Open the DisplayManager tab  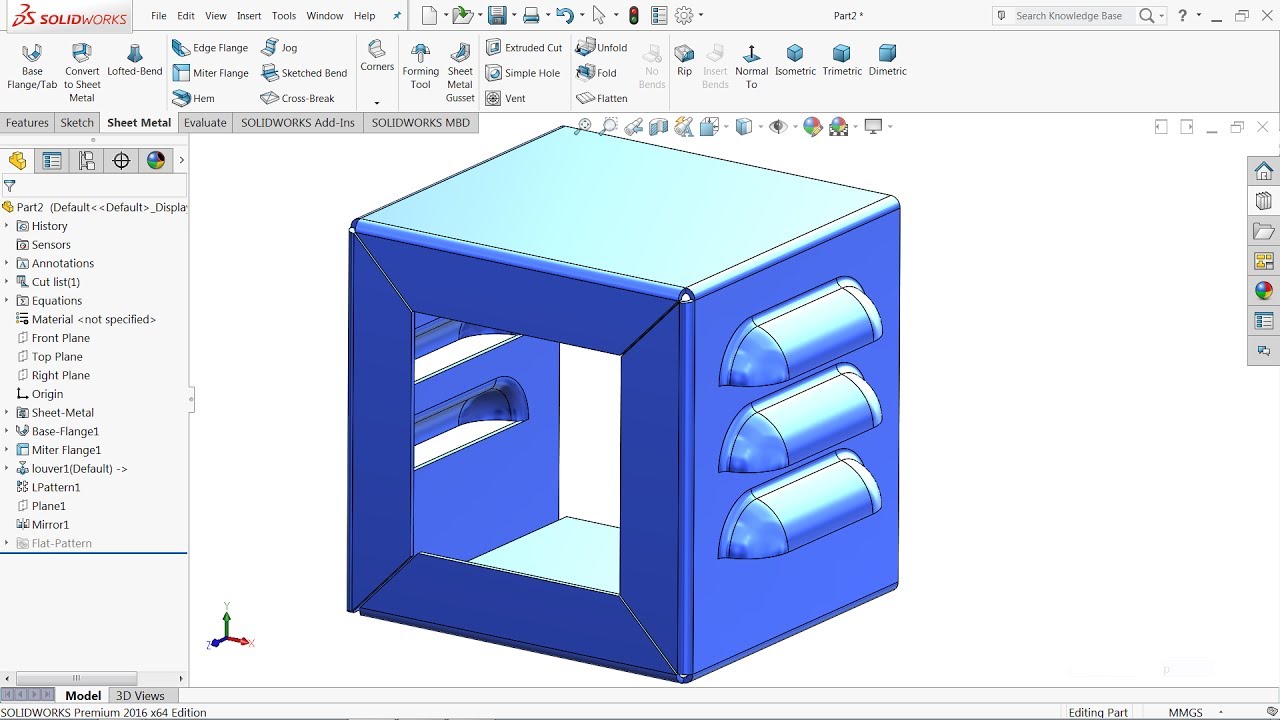click(x=155, y=161)
